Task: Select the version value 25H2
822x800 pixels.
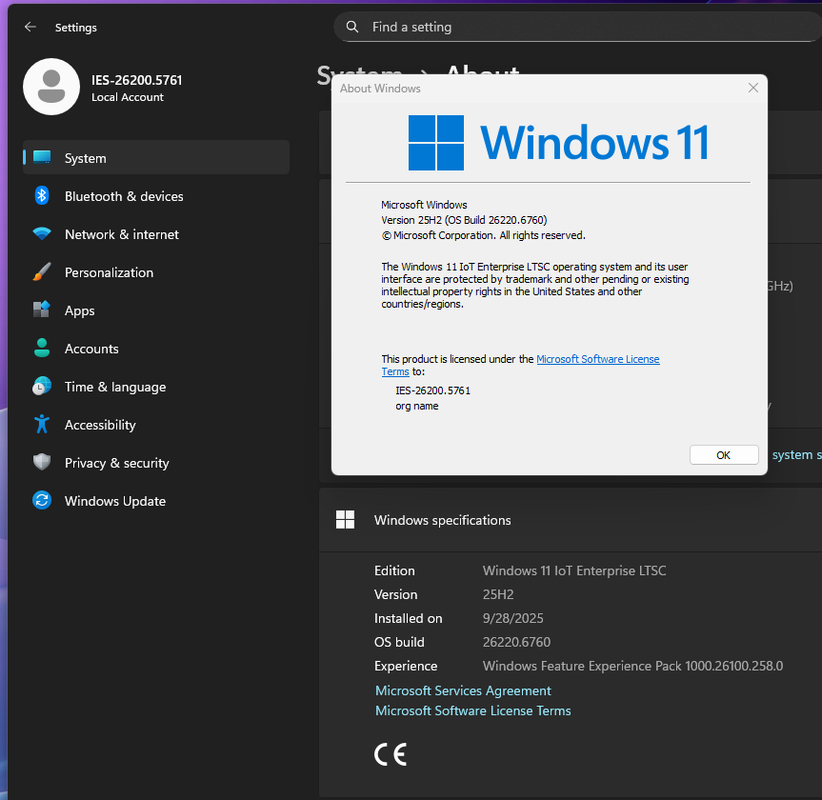Action: (498, 594)
